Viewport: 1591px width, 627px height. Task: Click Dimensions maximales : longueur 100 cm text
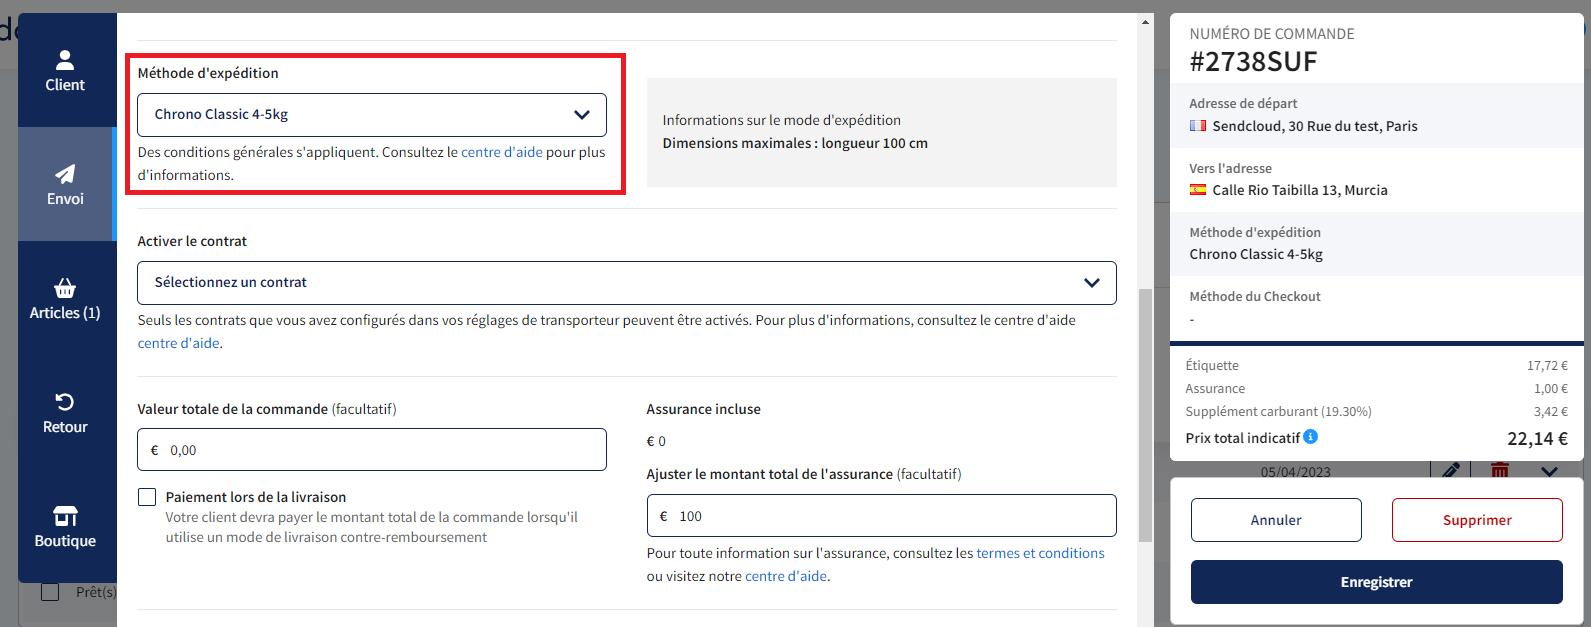coord(795,143)
